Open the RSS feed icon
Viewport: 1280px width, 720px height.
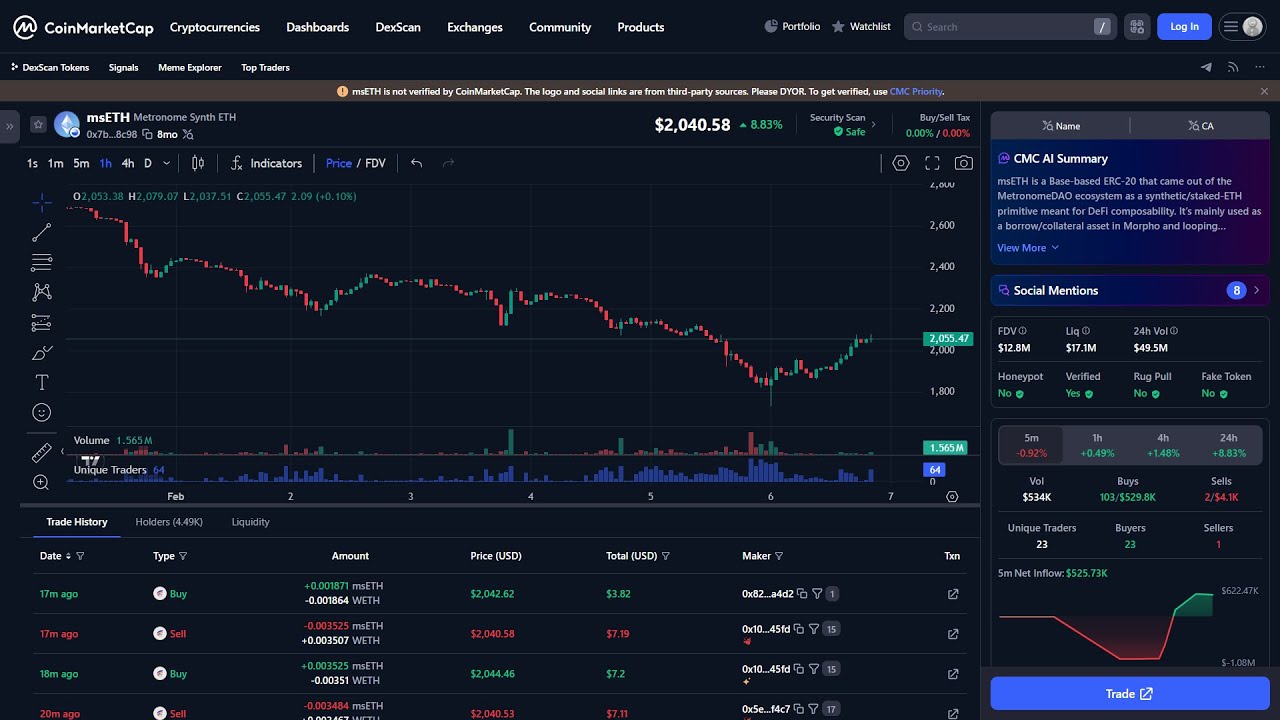(1233, 67)
